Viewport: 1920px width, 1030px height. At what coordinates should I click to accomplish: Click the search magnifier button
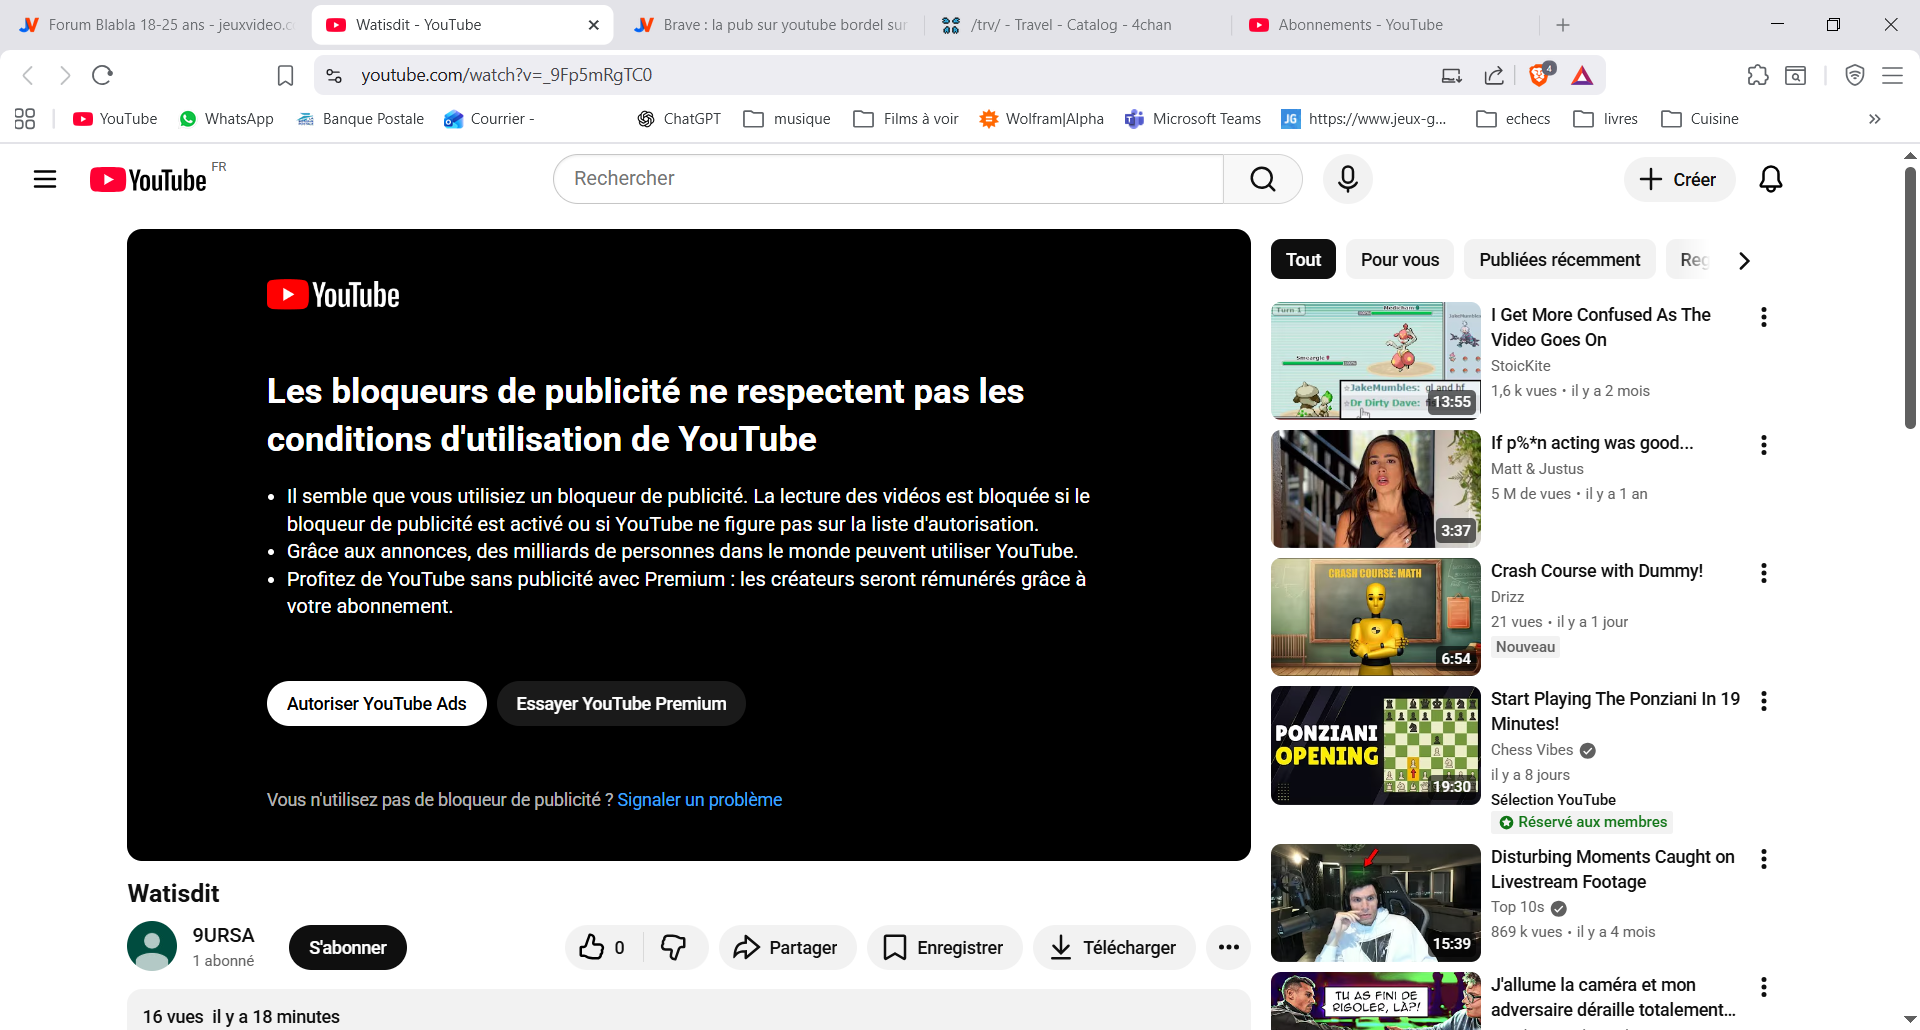(x=1262, y=179)
